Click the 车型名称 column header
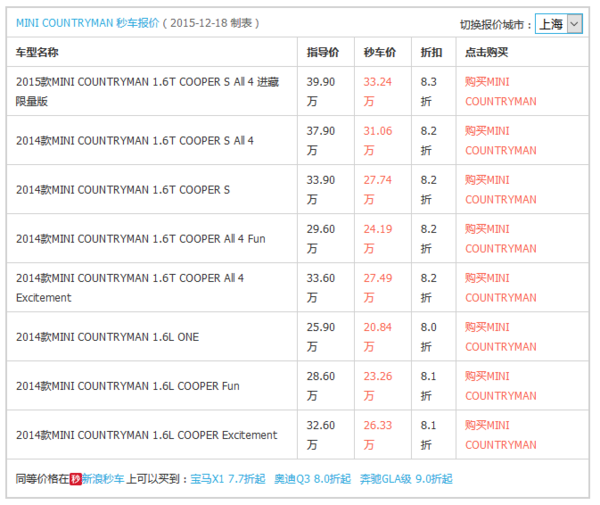Image resolution: width=600 pixels, height=505 pixels. pos(37,52)
